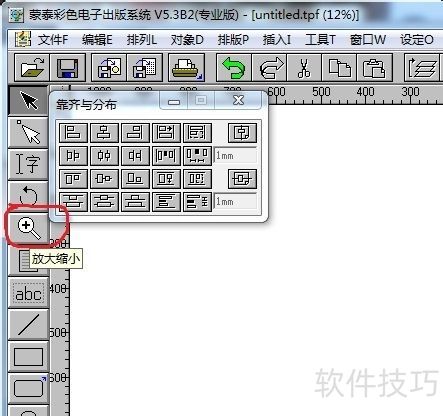This screenshot has width=443, height=416.
Task: Click the printer output icon
Action: tap(186, 67)
